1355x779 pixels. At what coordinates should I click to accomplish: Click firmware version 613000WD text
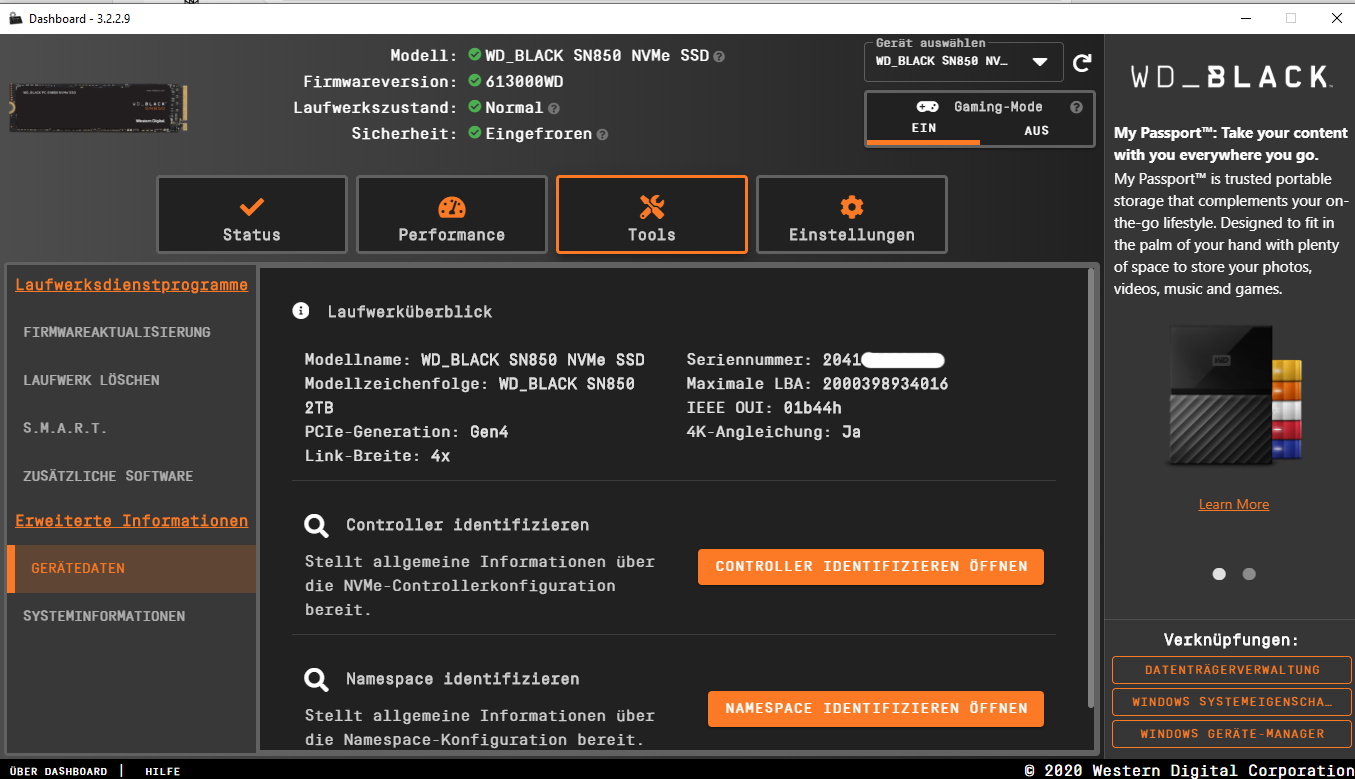point(524,82)
